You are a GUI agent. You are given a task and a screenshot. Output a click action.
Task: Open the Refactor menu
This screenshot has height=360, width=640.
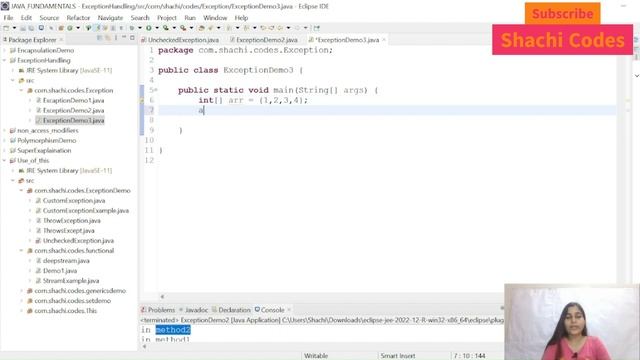(x=78, y=18)
